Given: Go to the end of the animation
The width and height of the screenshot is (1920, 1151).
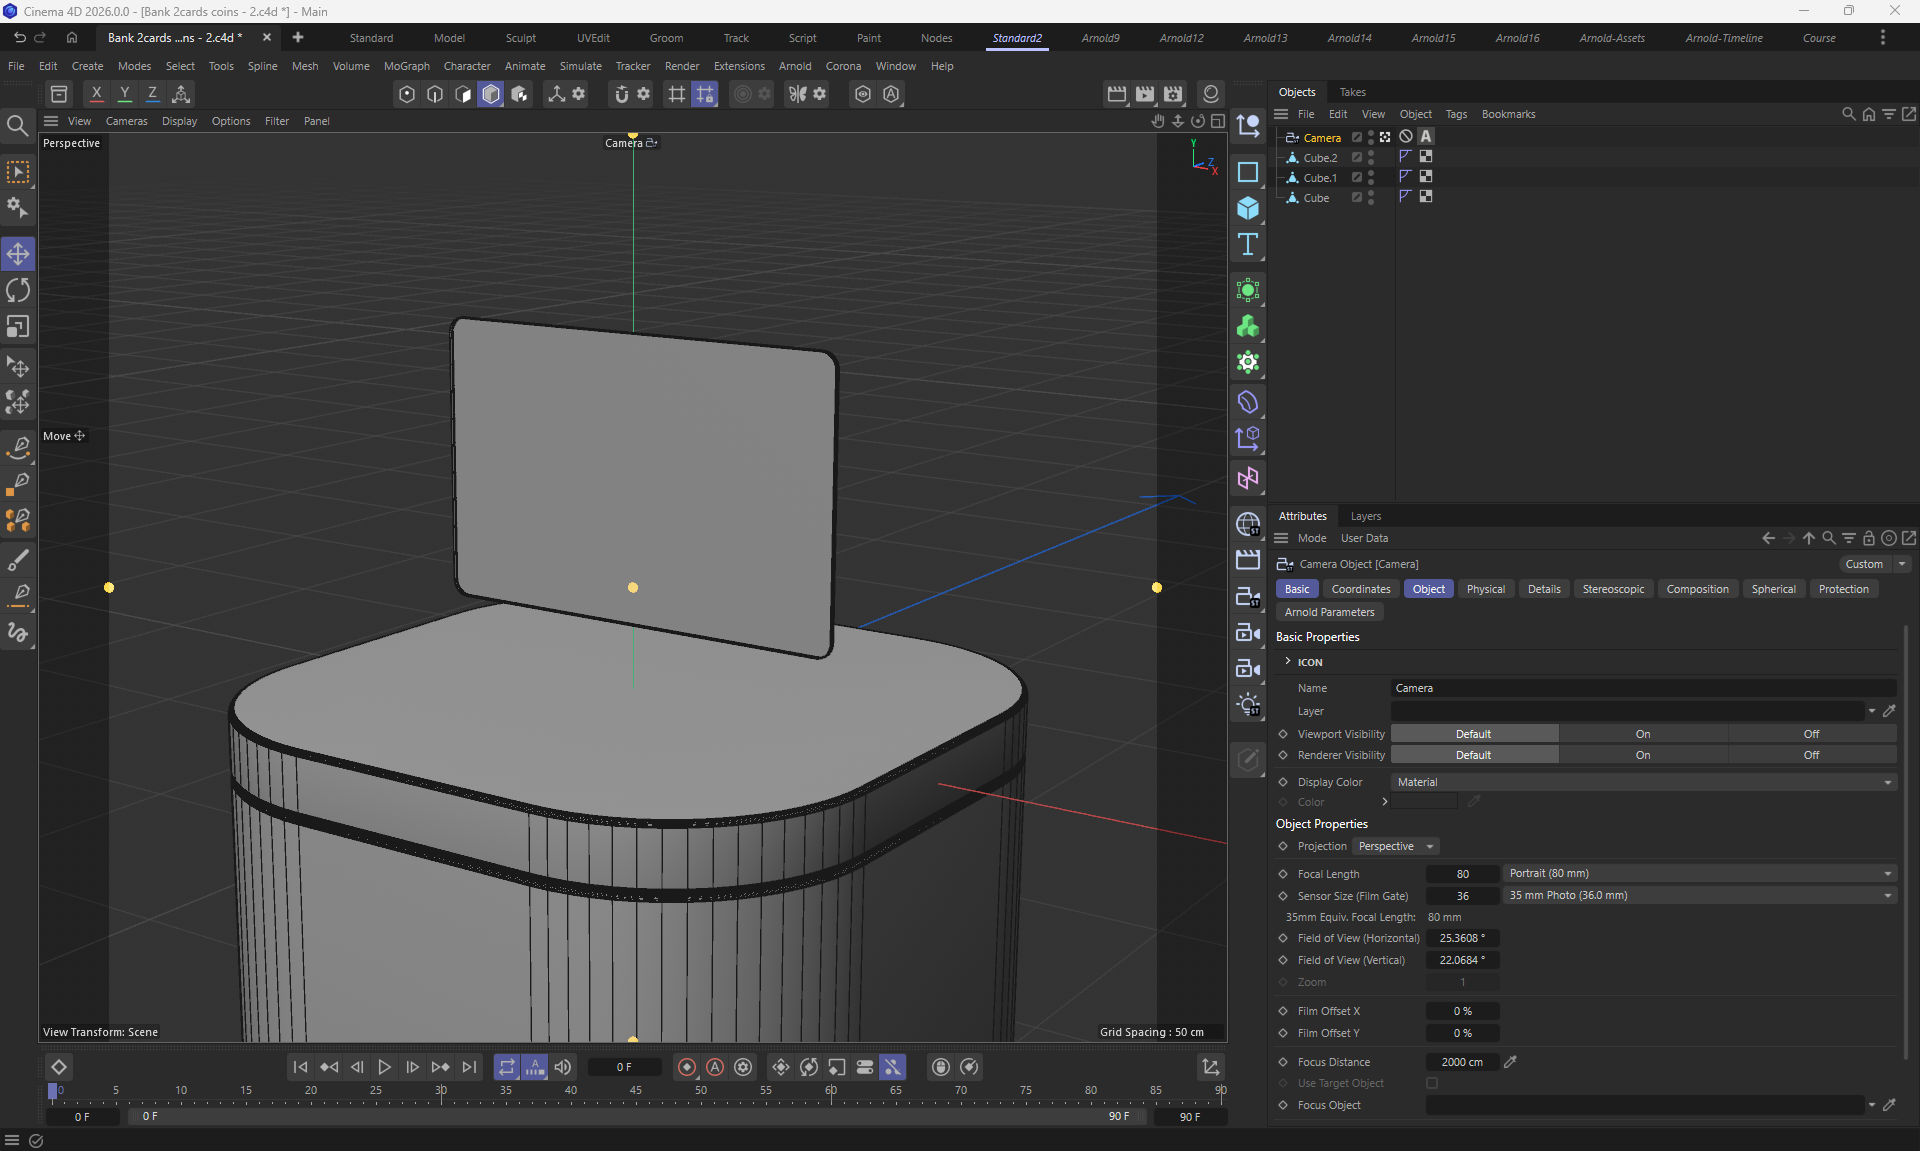Looking at the screenshot, I should [x=469, y=1067].
